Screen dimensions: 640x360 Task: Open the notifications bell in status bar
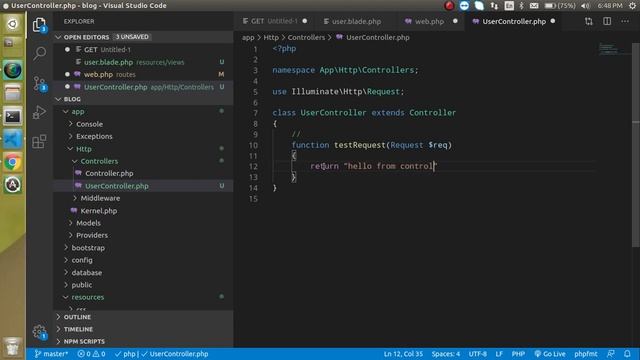[x=627, y=354]
